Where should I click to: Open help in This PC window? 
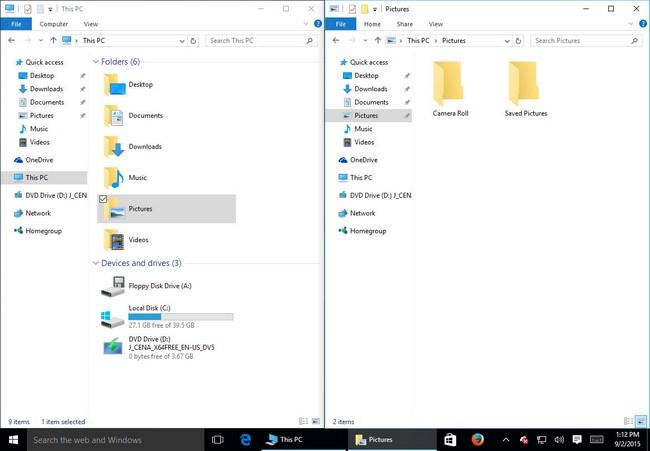(318, 24)
